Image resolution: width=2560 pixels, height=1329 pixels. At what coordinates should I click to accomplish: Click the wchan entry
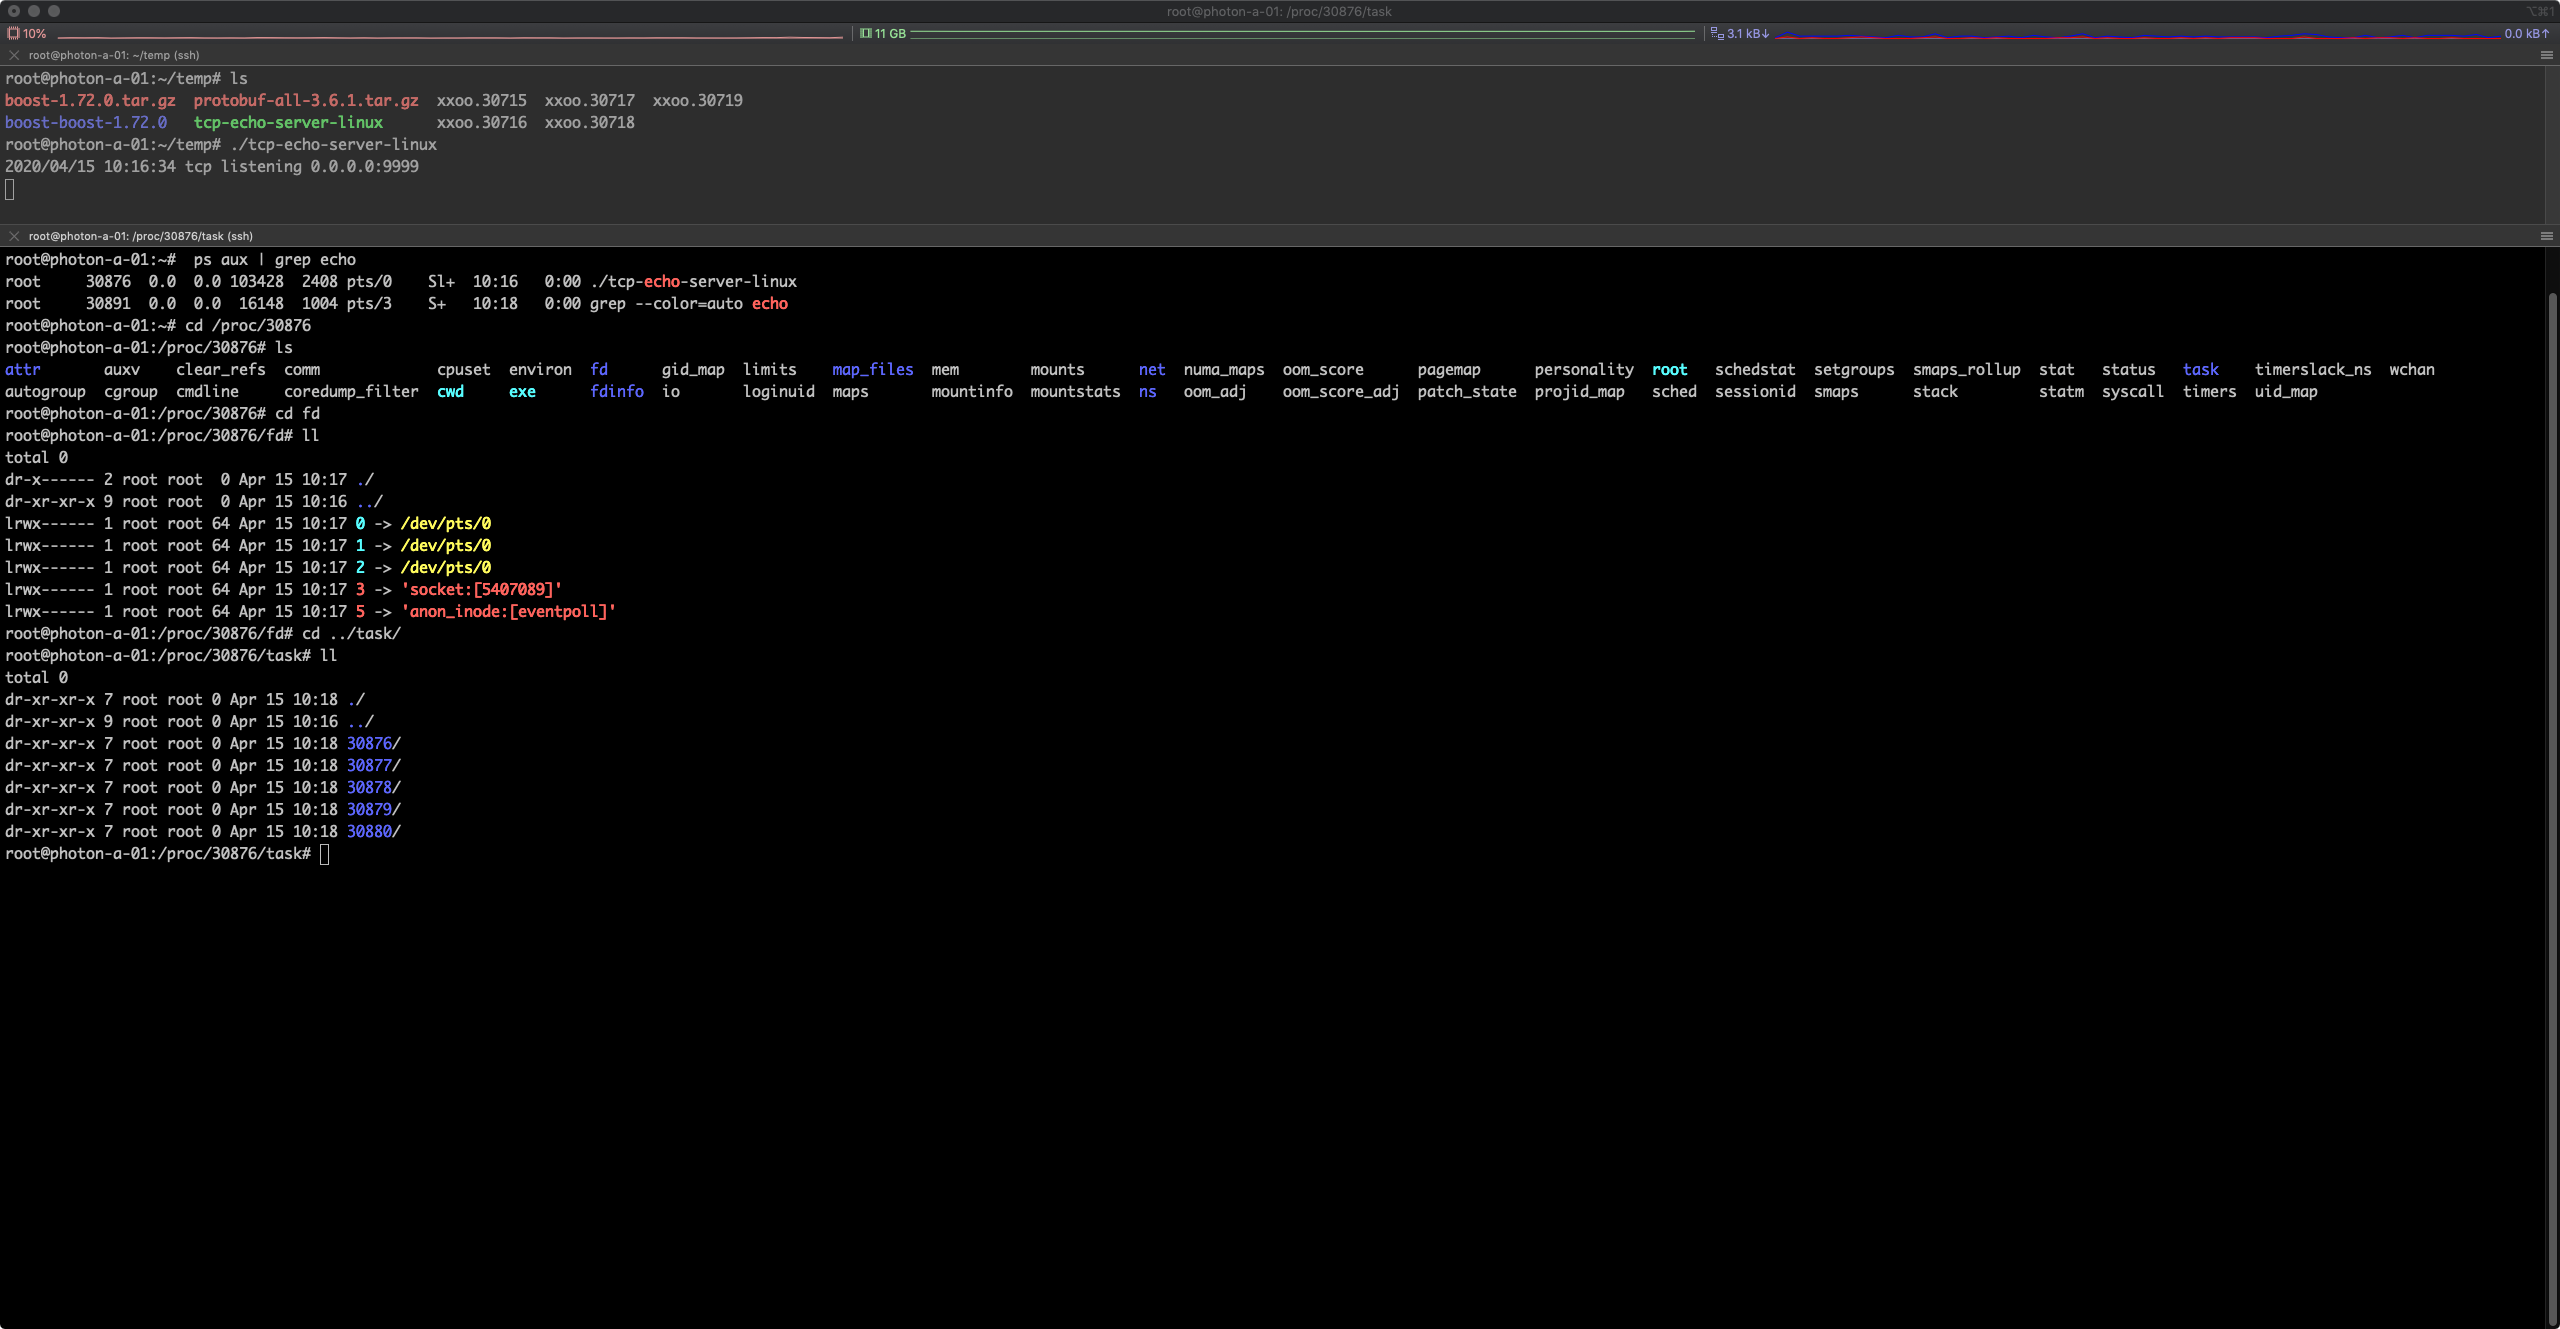pos(2411,369)
